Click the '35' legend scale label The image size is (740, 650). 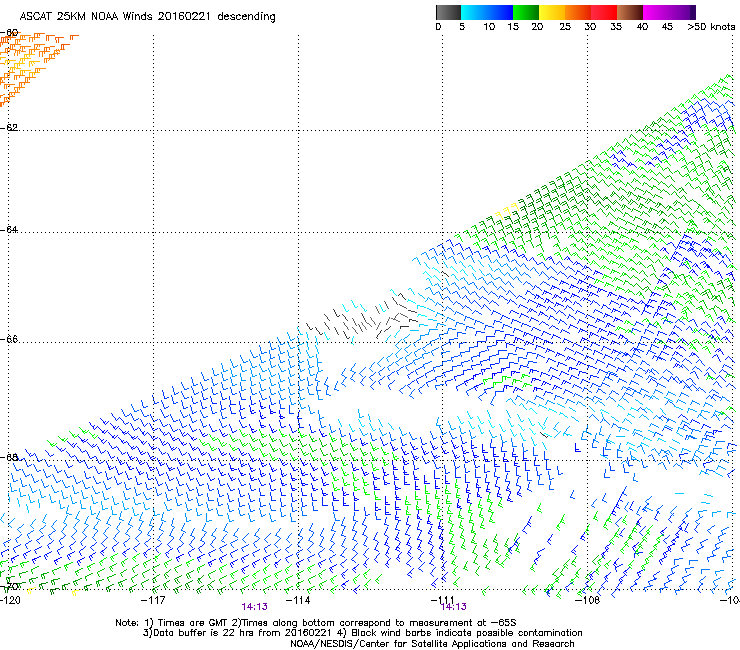pyautogui.click(x=616, y=27)
